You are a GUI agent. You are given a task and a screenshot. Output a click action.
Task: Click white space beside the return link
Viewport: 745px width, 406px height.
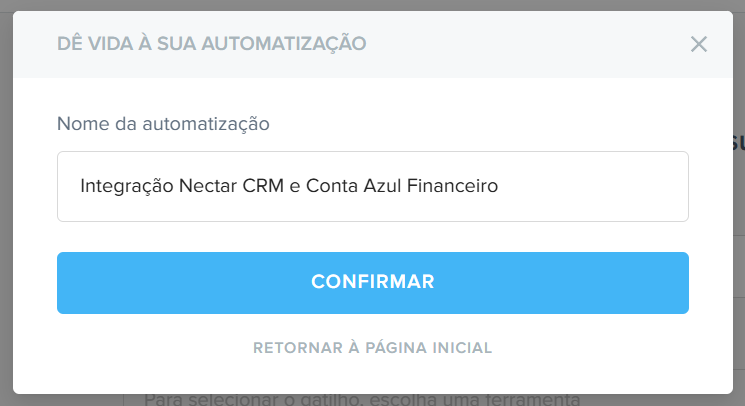point(594,348)
